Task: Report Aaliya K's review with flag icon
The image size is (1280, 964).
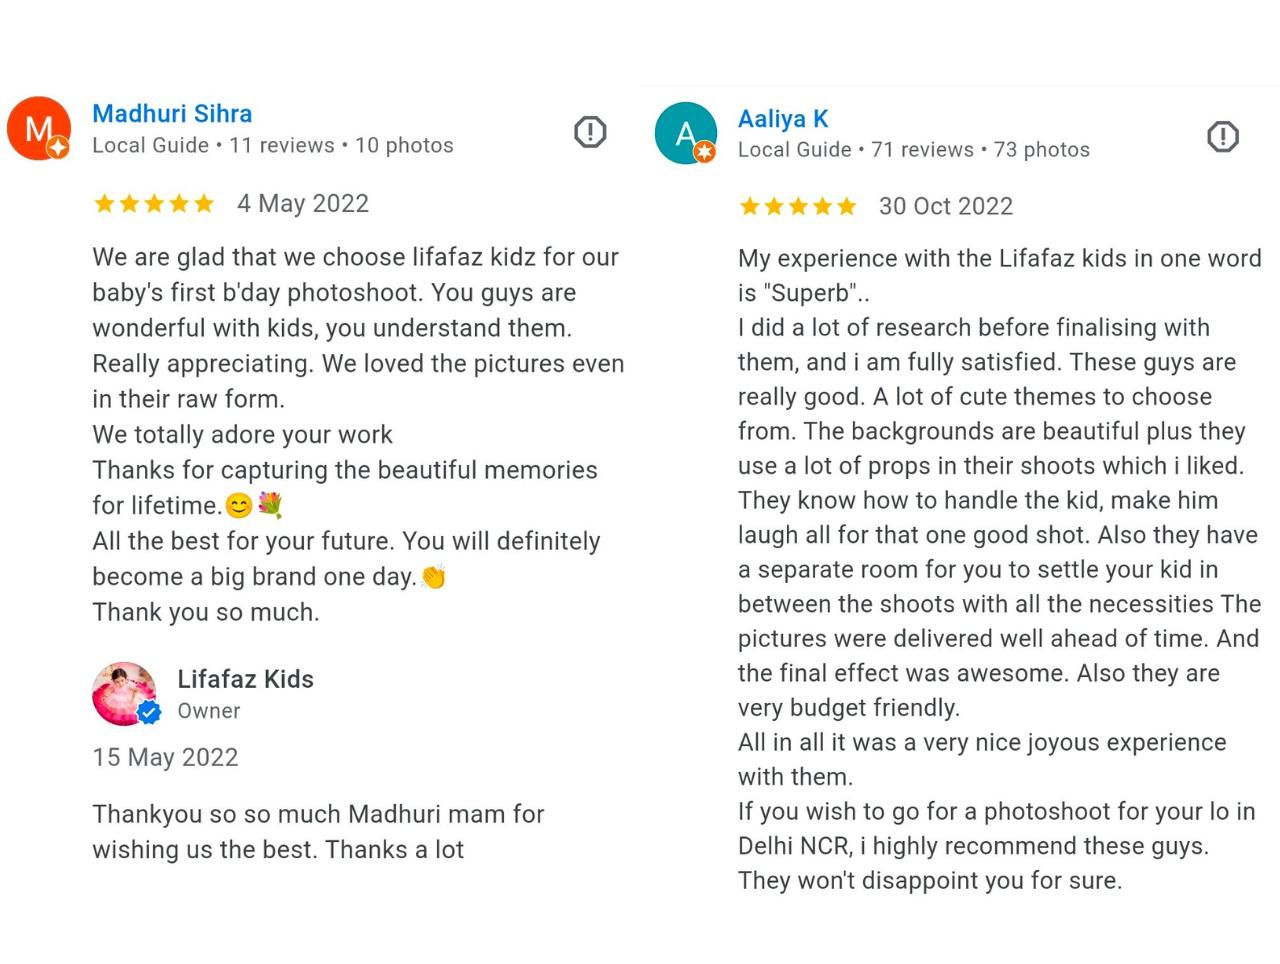Action: point(1222,136)
